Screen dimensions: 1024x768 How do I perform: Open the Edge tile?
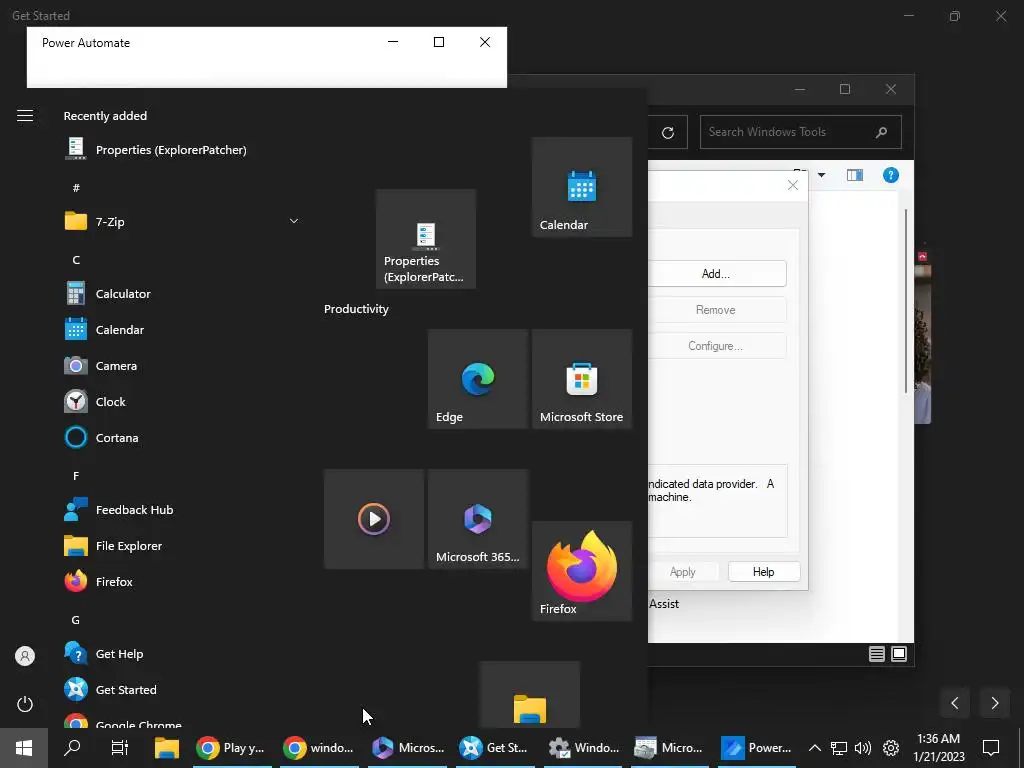point(477,379)
